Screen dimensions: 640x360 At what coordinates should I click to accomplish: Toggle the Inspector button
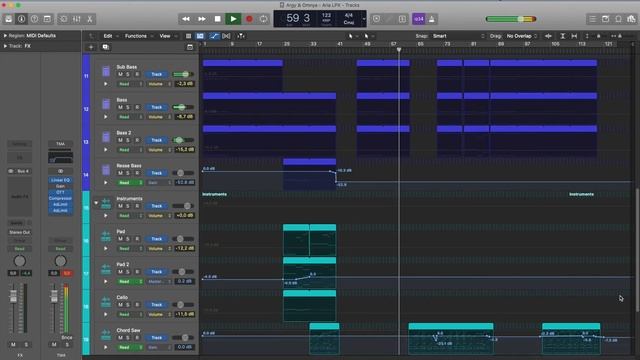(x=22, y=19)
